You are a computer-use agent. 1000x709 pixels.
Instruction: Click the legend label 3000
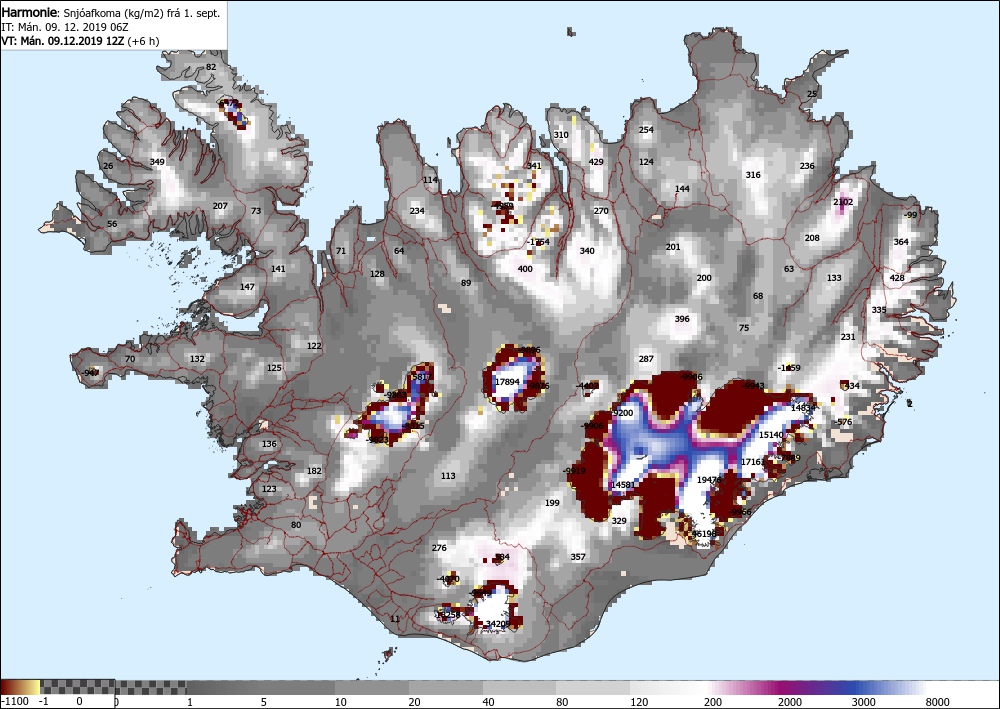[864, 702]
